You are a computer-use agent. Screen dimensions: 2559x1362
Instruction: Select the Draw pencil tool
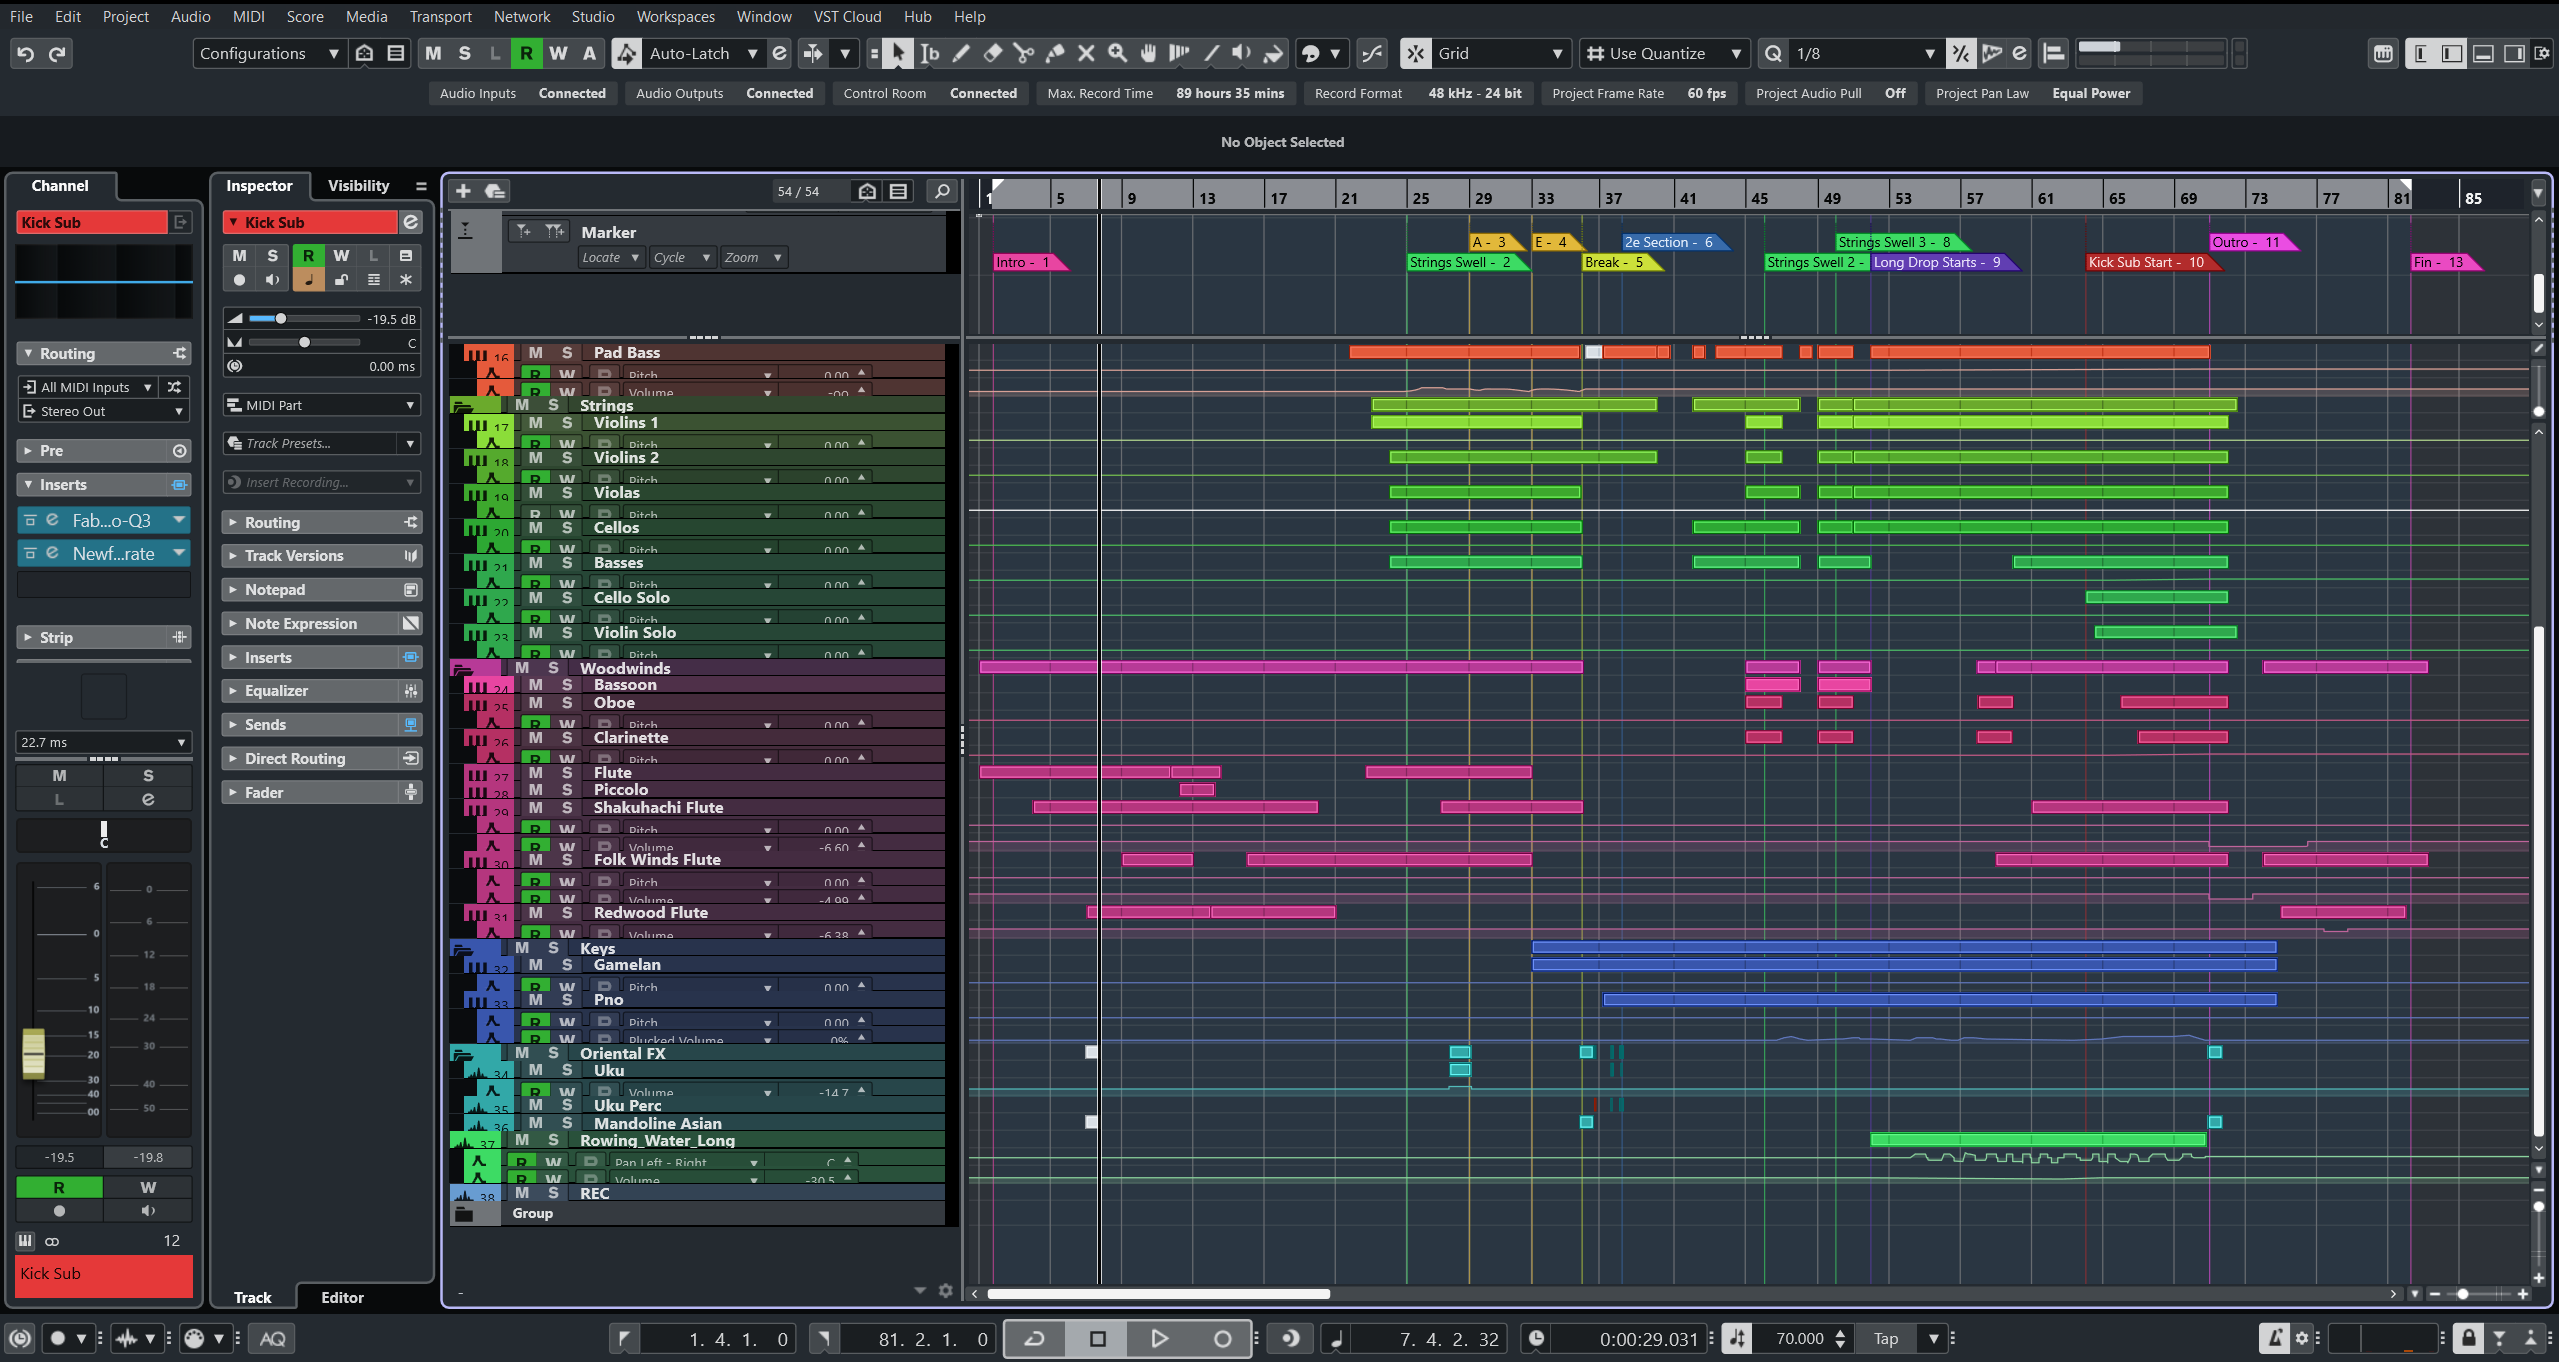pos(960,54)
